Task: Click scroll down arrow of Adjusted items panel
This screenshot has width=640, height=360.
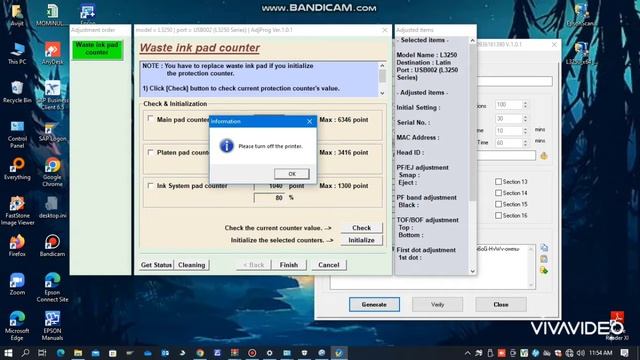Action: (x=472, y=271)
